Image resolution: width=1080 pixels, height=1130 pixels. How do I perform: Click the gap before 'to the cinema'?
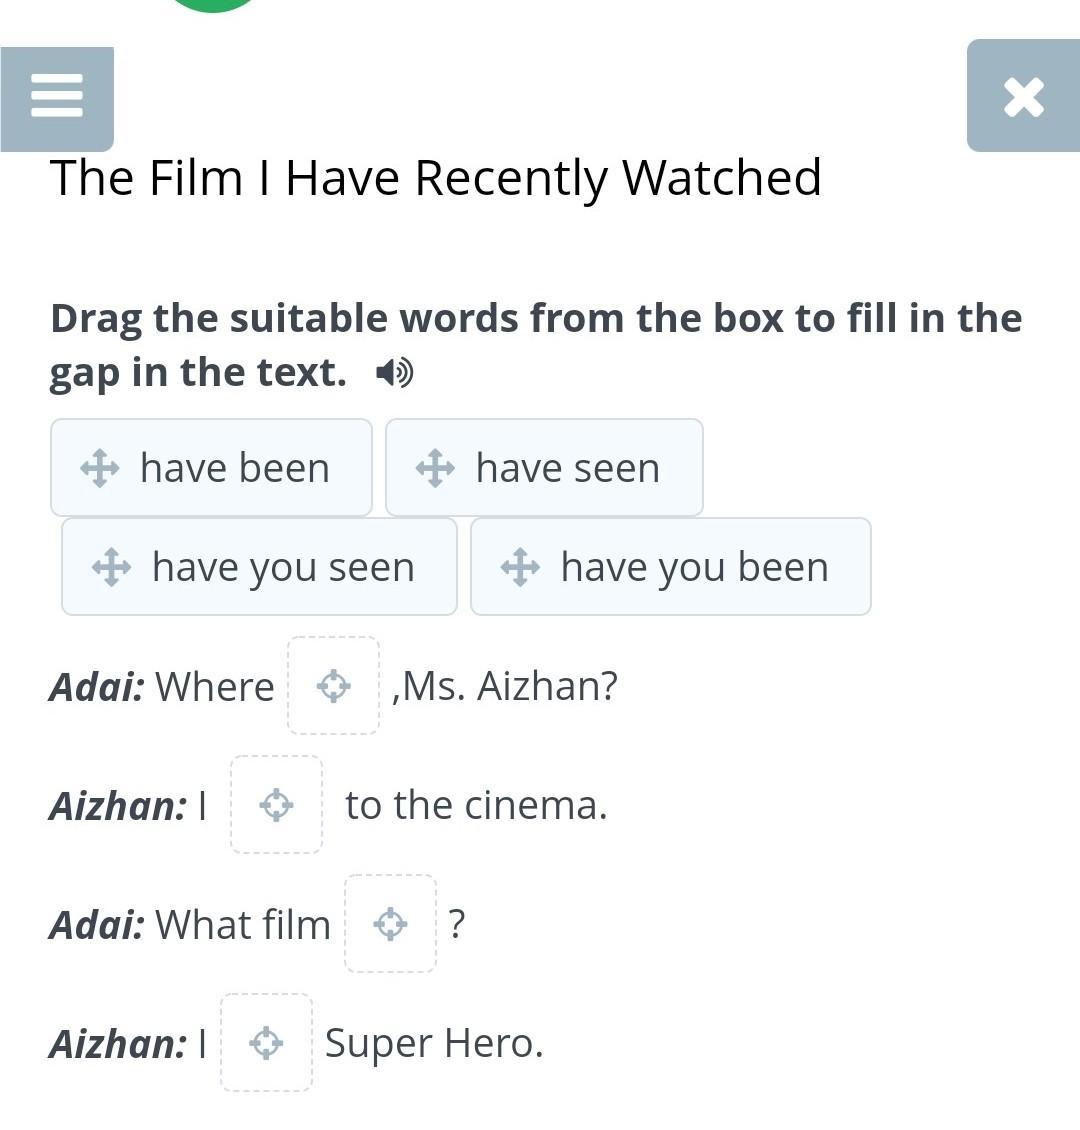click(277, 804)
